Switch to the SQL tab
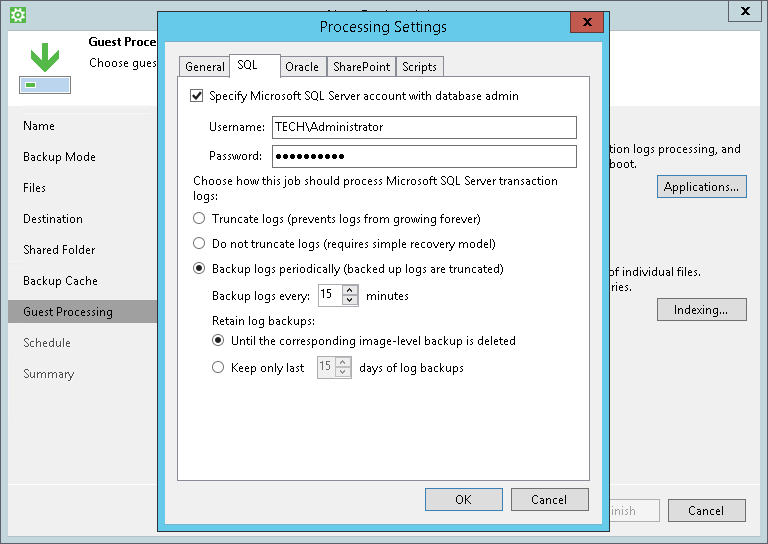 [x=255, y=65]
